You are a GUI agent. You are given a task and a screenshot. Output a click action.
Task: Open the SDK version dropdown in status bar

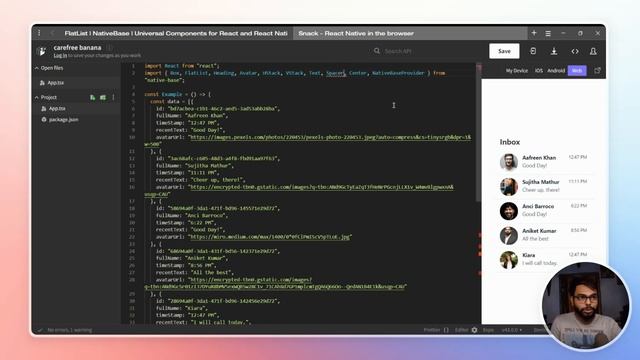tap(511, 330)
